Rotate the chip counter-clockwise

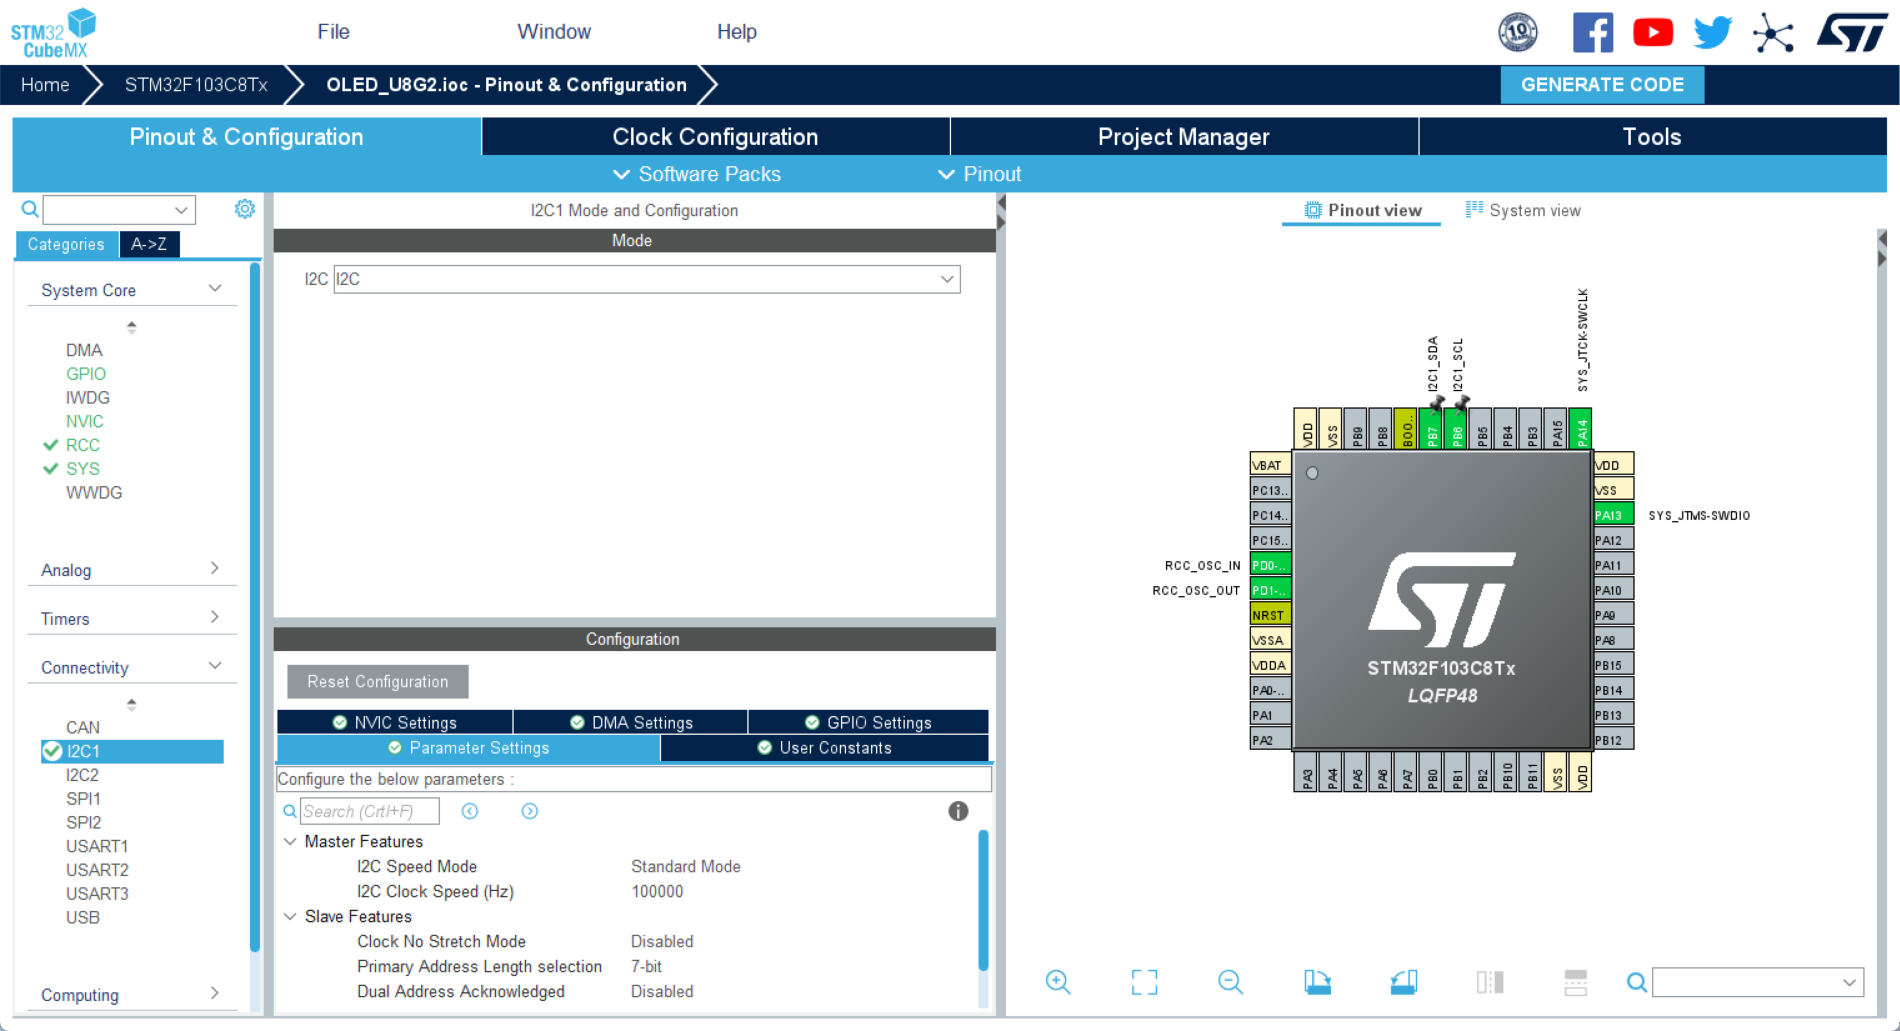pyautogui.click(x=1404, y=982)
